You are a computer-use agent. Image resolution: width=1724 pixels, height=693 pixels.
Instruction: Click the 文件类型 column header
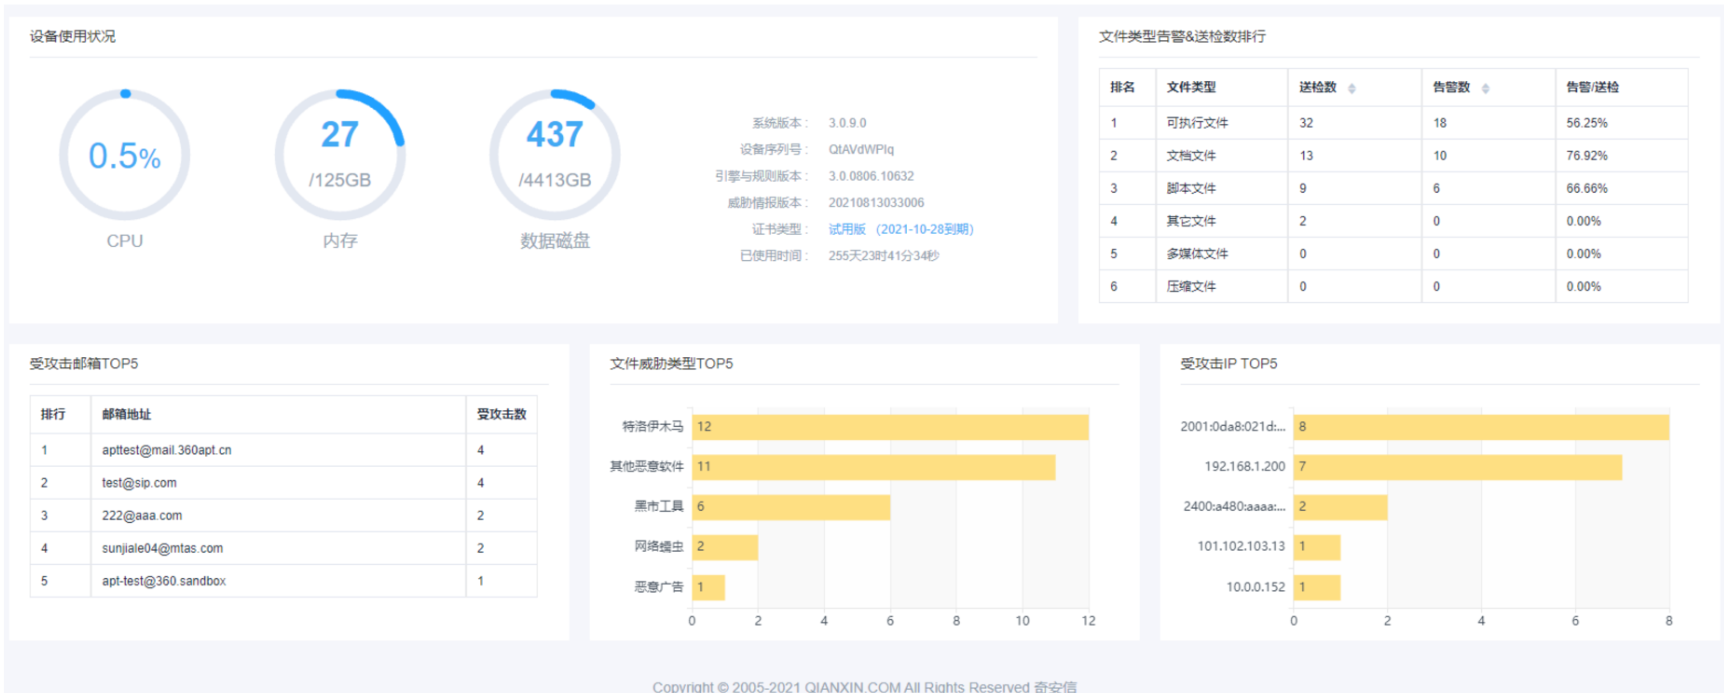click(1191, 87)
